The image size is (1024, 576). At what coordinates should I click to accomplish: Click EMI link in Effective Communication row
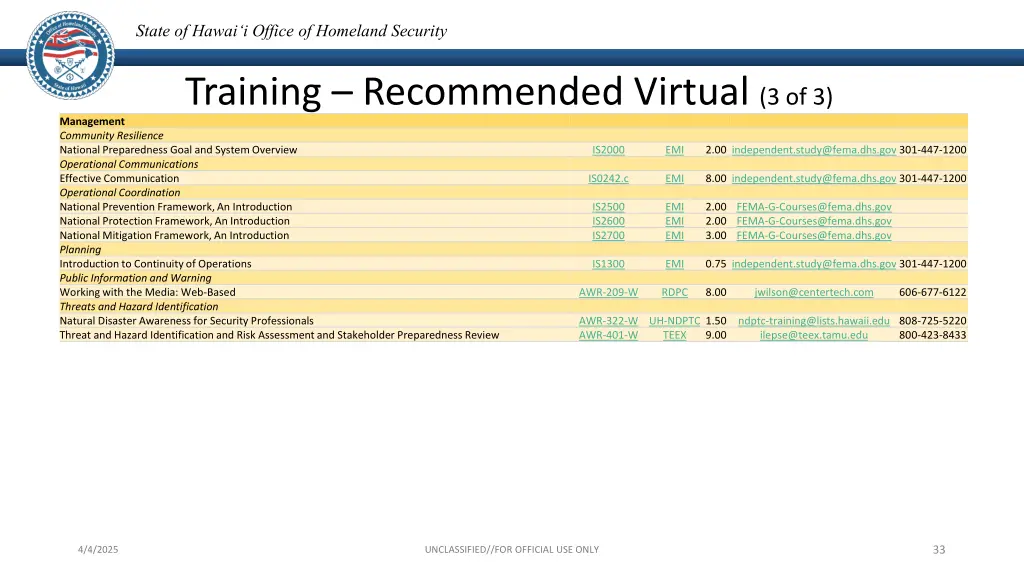[x=675, y=179]
